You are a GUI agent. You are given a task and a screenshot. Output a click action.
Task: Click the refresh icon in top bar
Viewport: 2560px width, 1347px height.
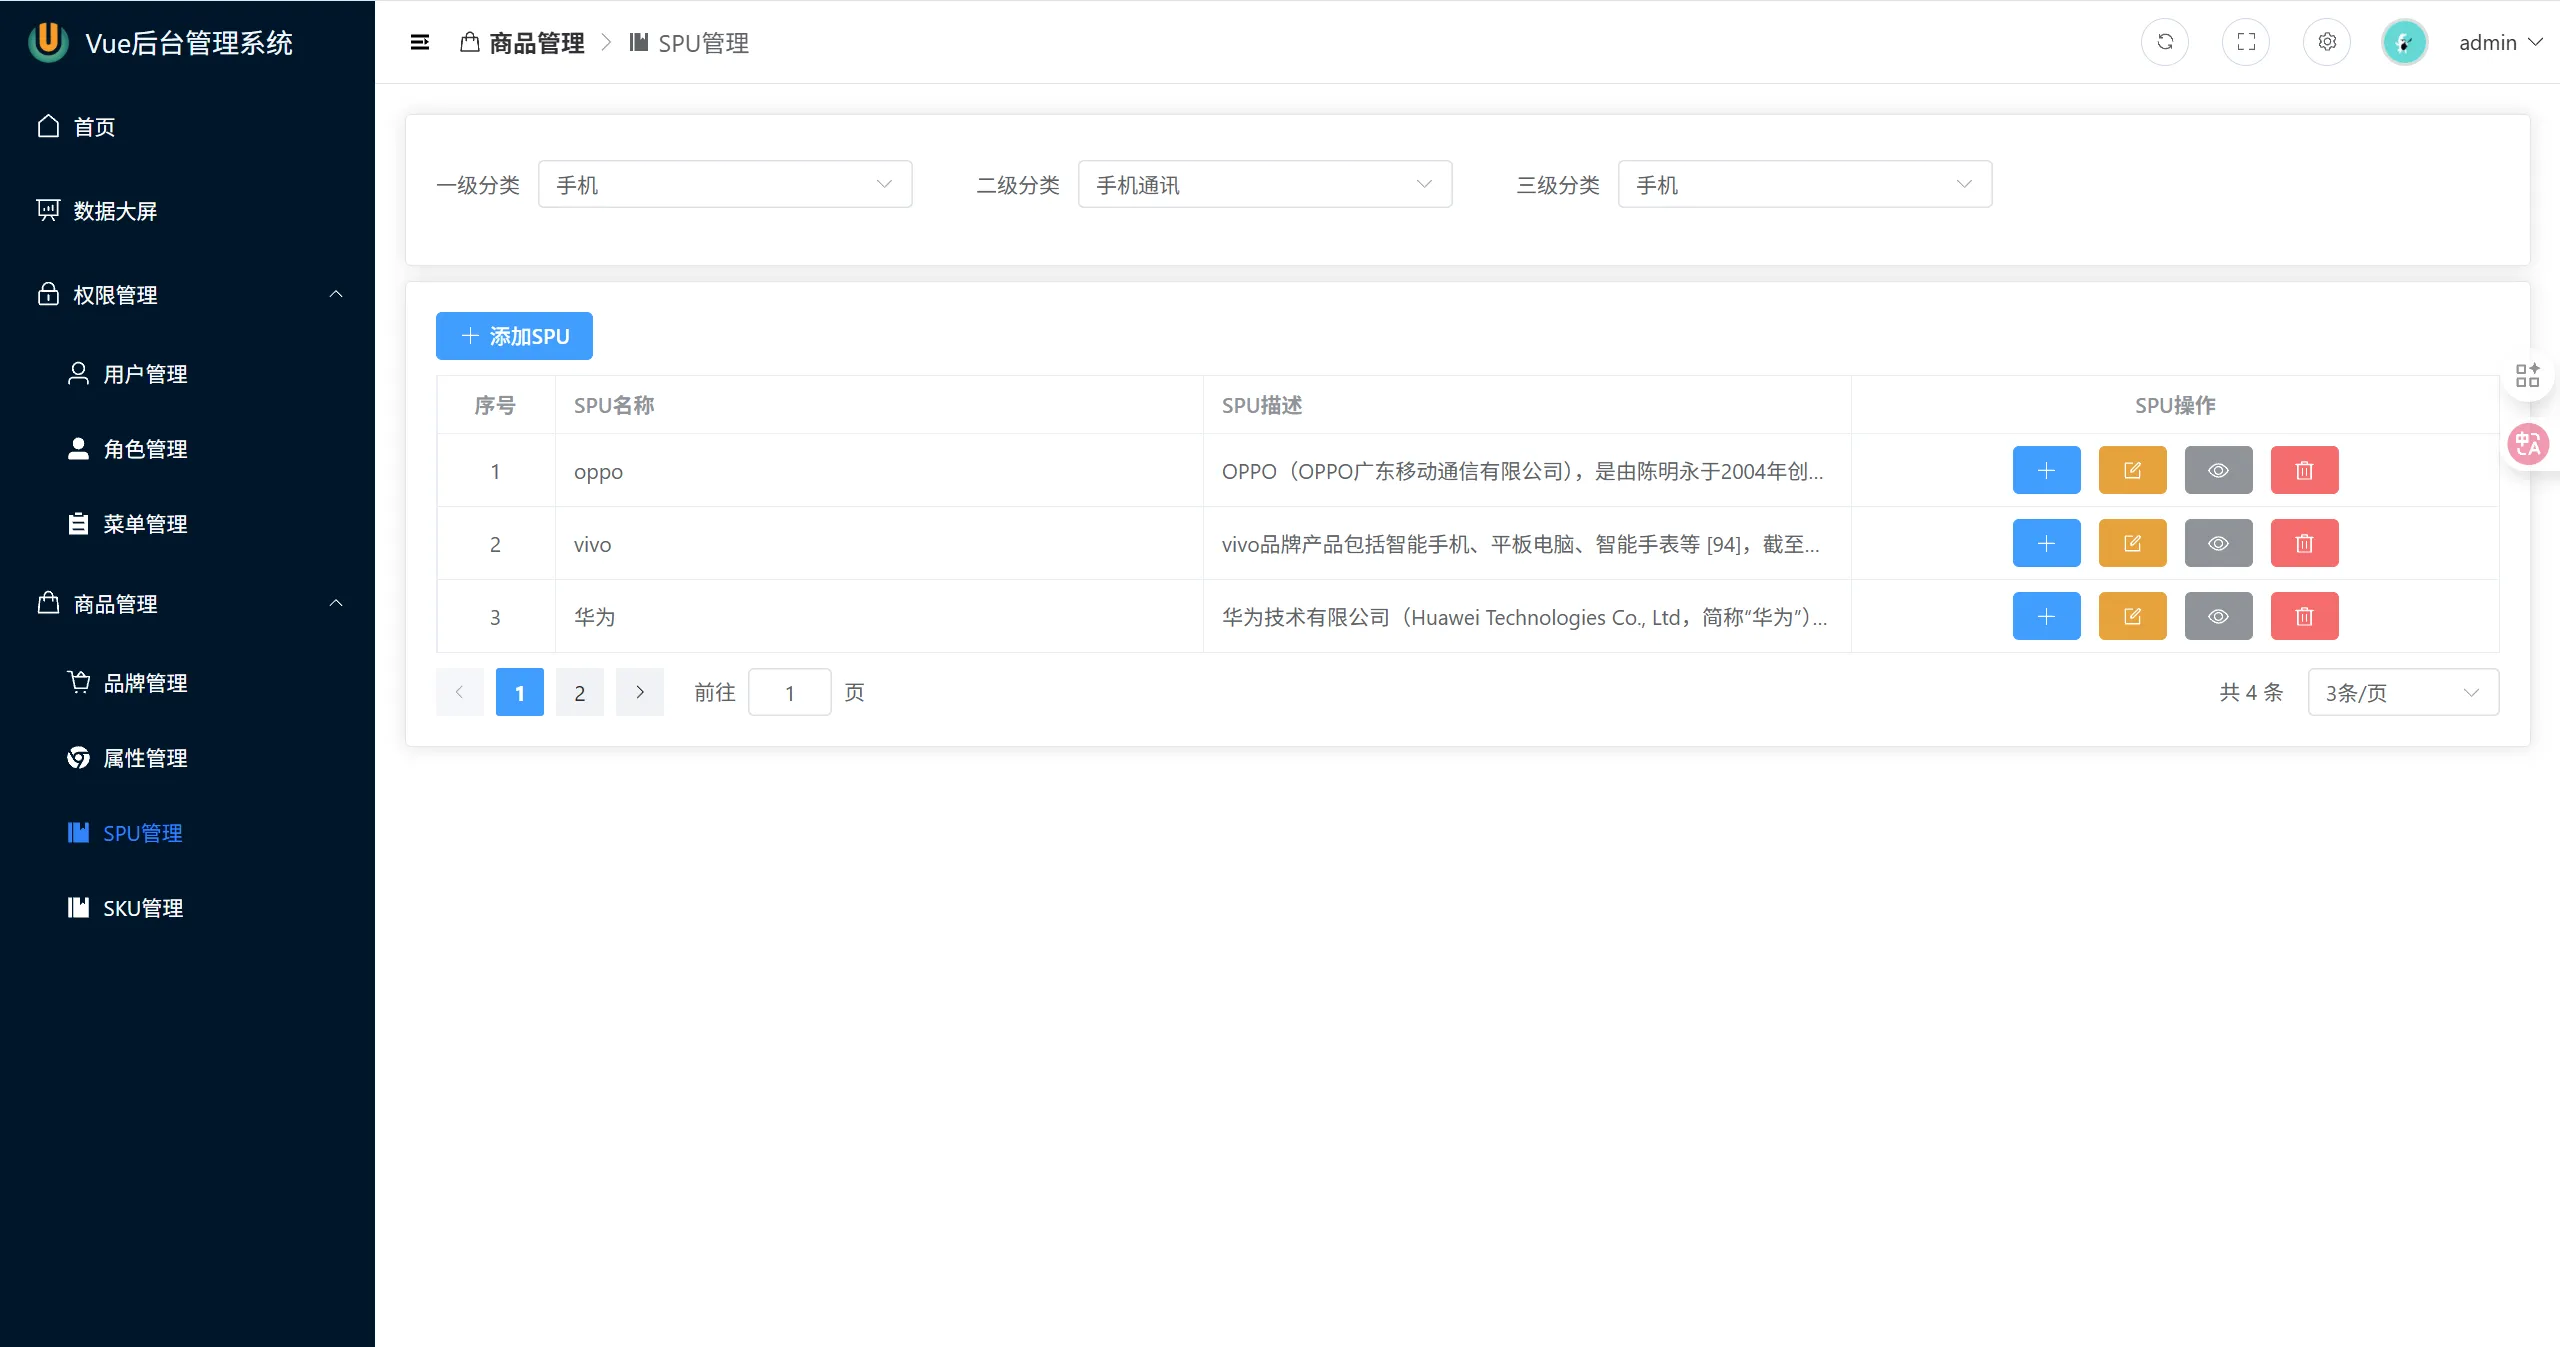pos(2164,42)
